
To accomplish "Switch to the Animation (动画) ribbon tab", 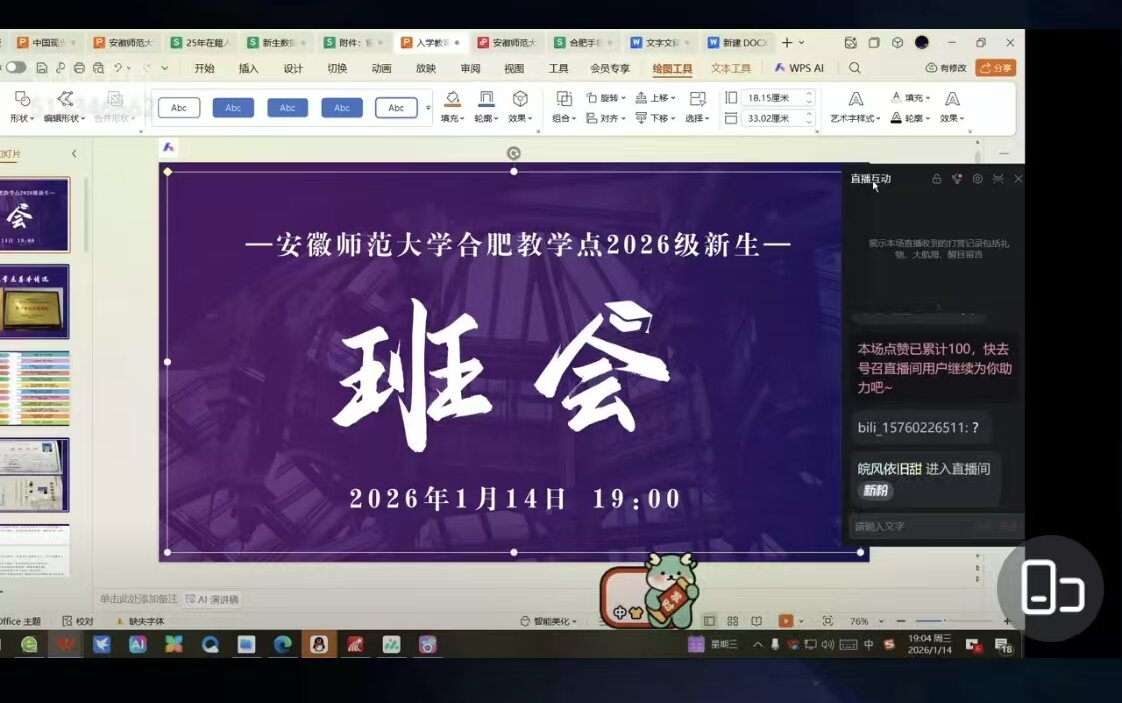I will 381,69.
